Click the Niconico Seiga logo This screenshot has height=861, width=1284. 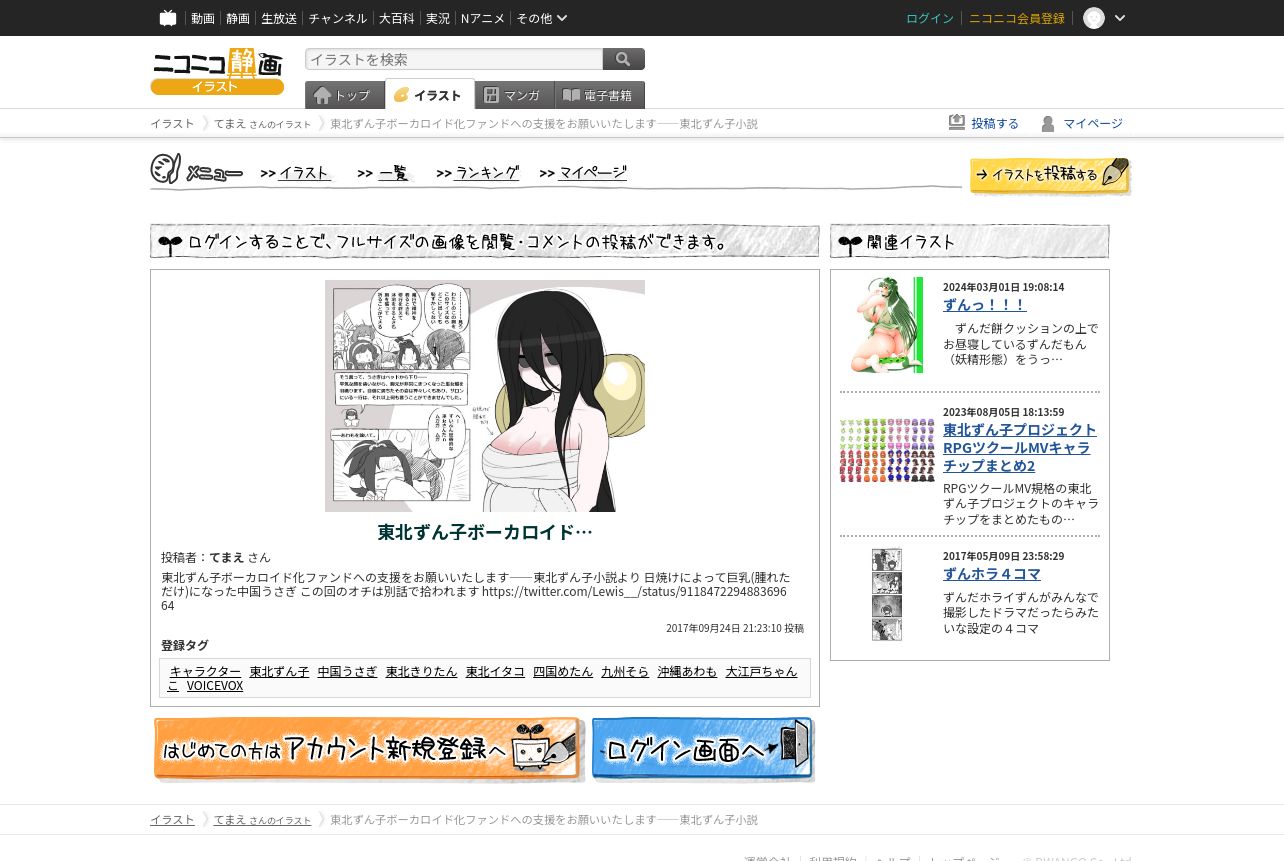(x=217, y=71)
